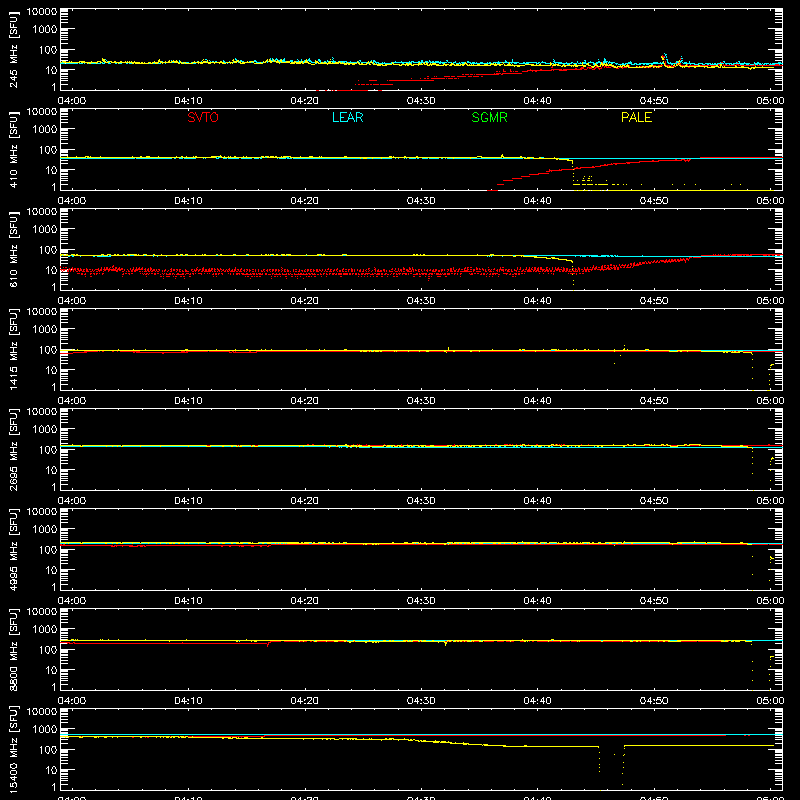The image size is (800, 800).
Task: Click the 10000 tick on the 4995 MHz axis
Action: coord(42,512)
